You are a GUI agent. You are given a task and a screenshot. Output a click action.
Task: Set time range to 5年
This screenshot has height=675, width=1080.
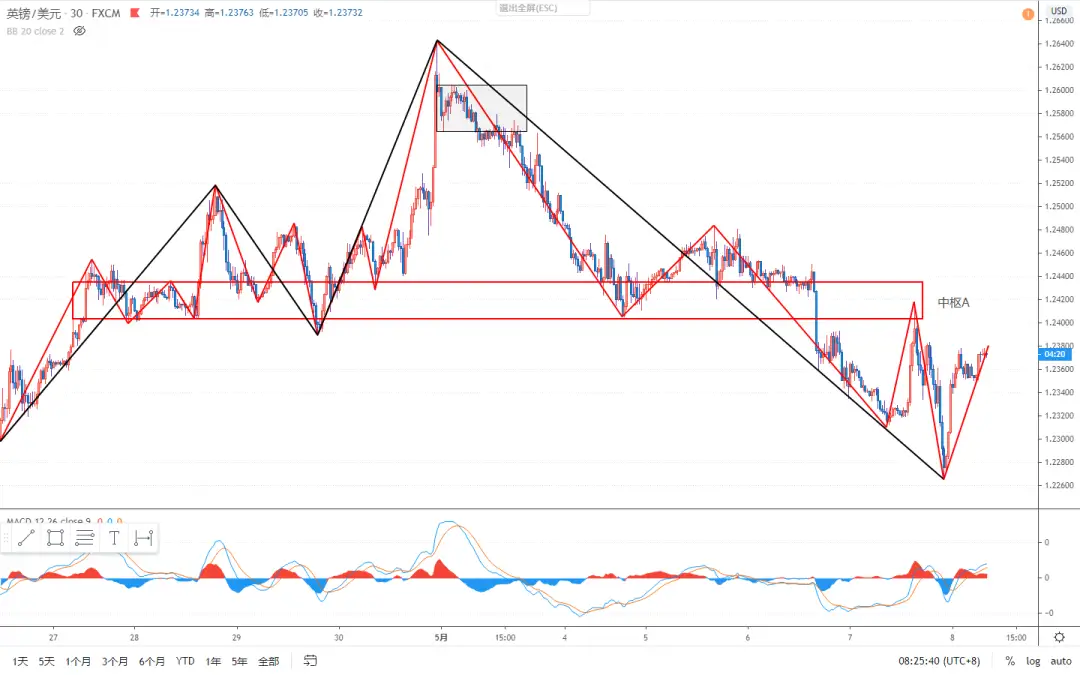[239, 661]
